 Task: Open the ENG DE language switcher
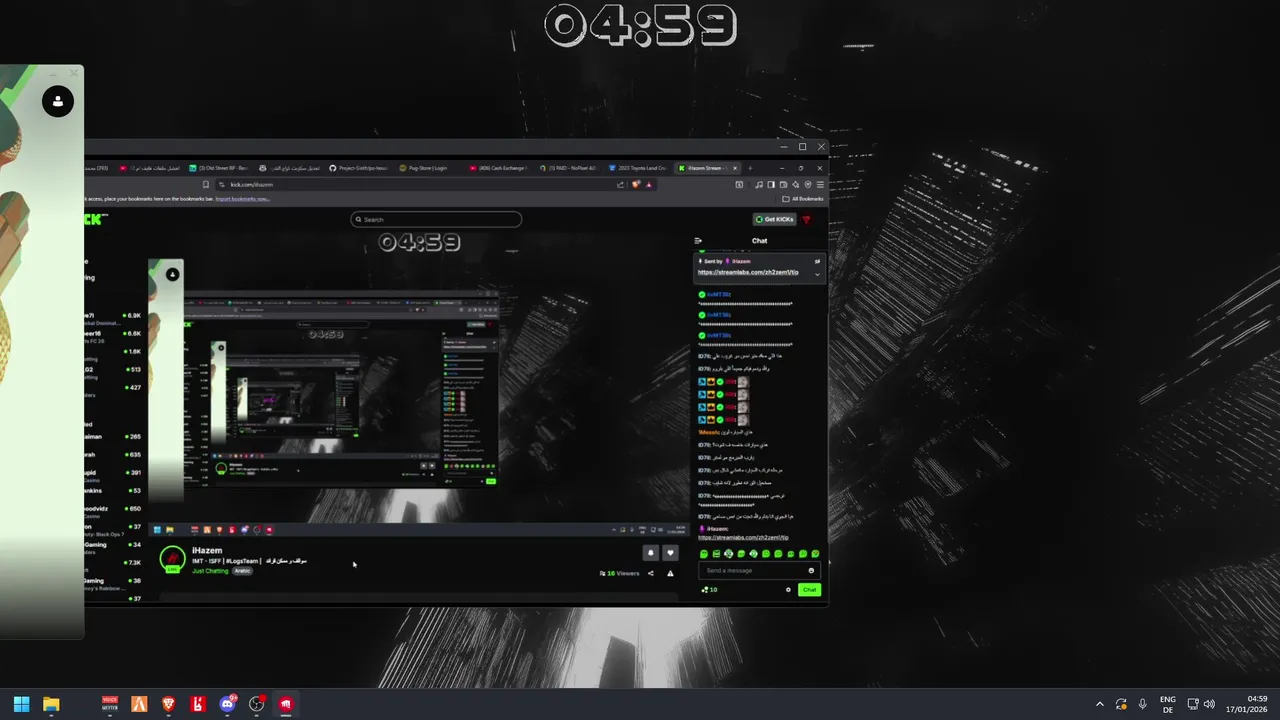click(x=1168, y=704)
